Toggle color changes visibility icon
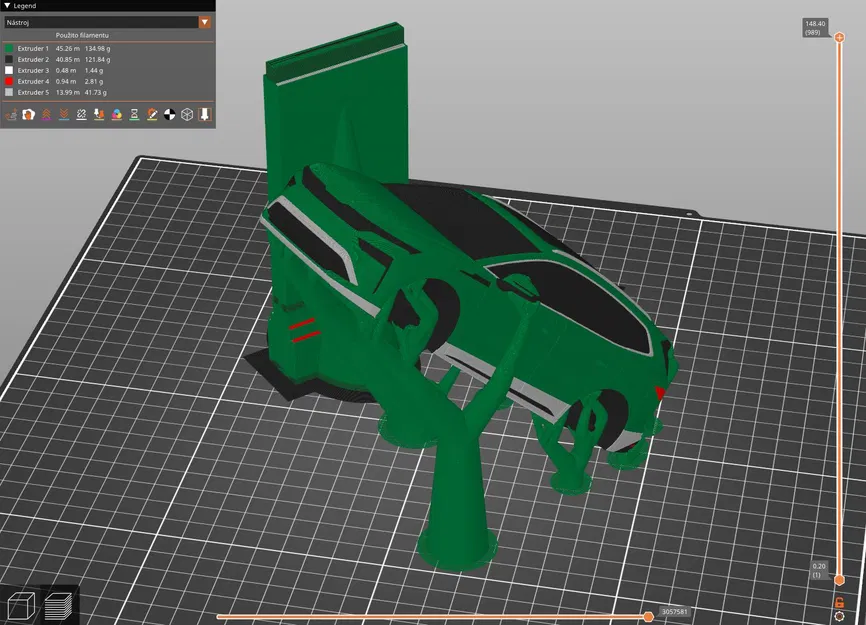Viewport: 866px width, 625px height. [x=117, y=114]
